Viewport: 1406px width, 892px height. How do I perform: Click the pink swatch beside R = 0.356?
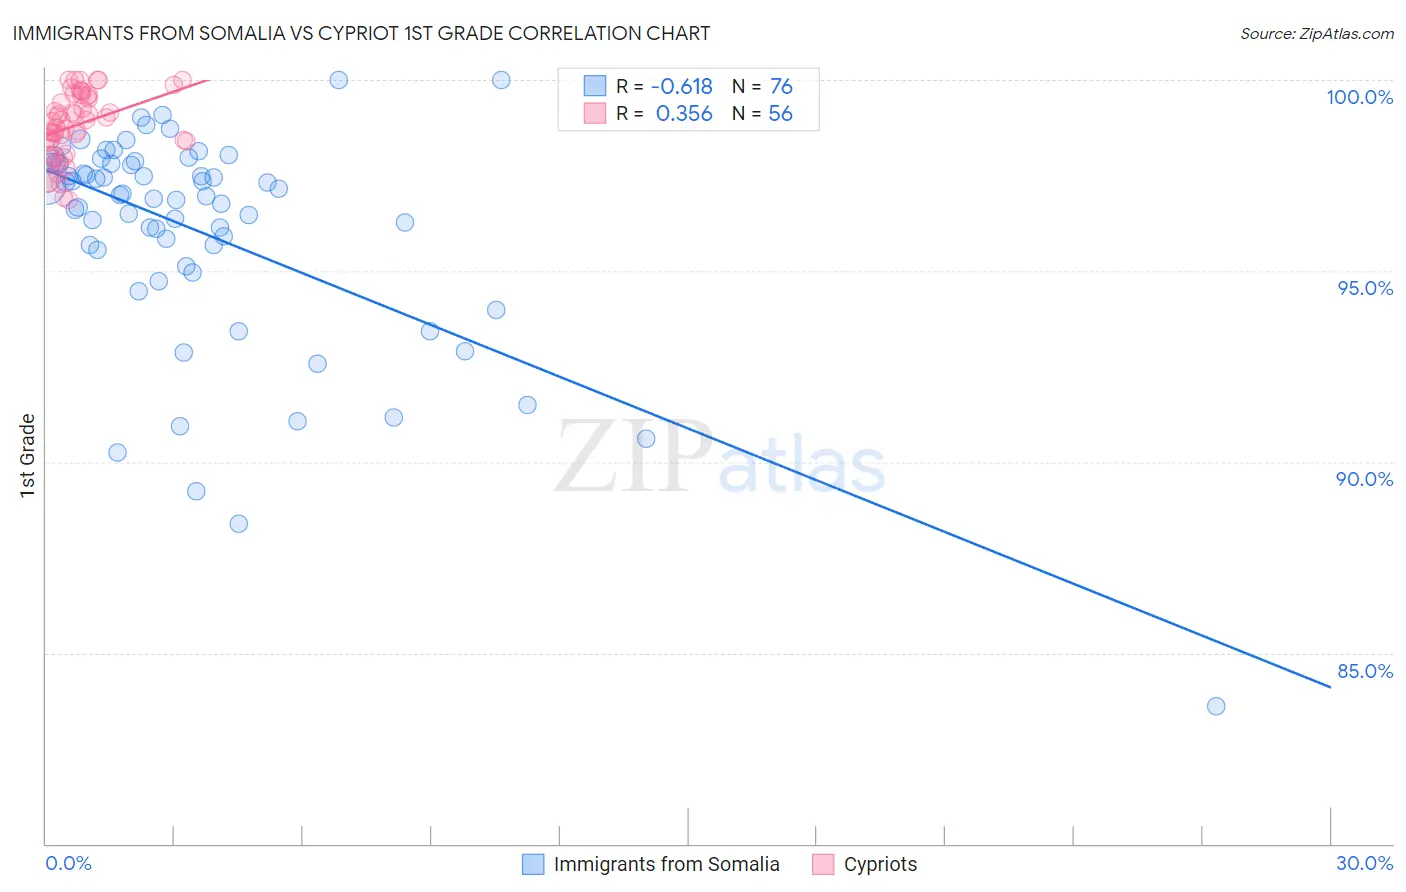tap(595, 113)
